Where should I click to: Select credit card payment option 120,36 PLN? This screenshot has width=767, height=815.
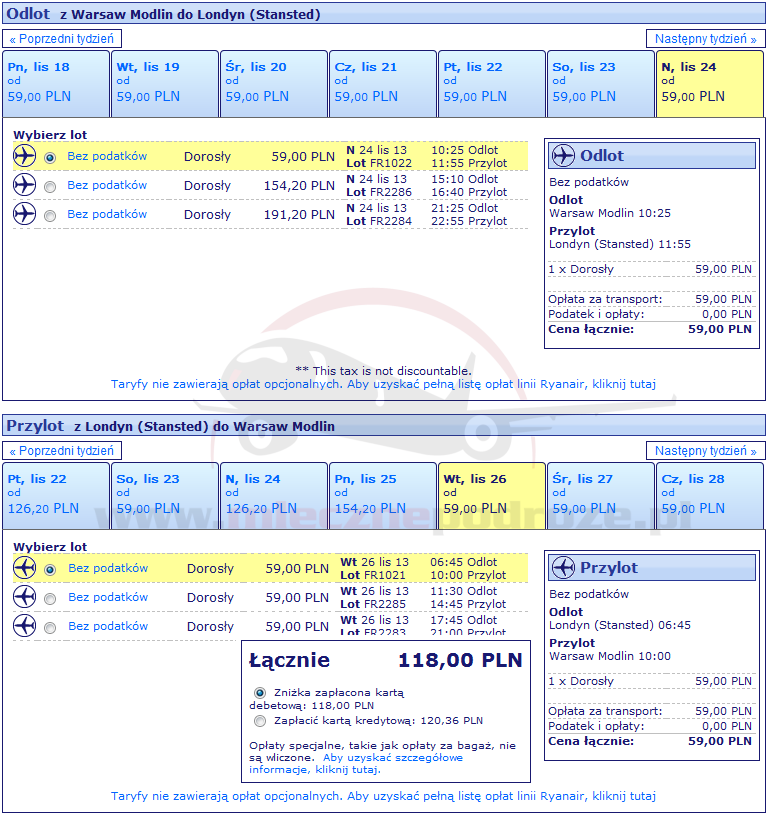click(x=261, y=720)
